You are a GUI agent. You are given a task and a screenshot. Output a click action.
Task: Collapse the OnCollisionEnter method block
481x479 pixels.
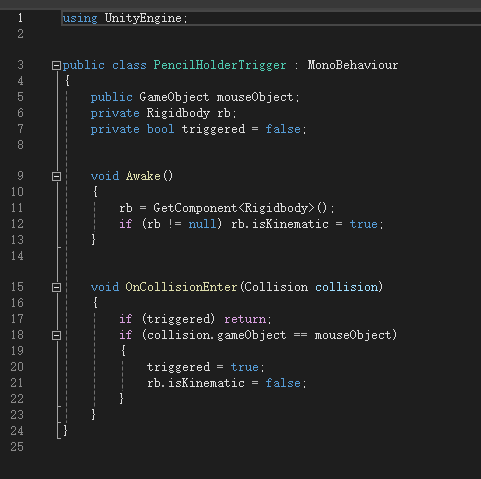56,287
